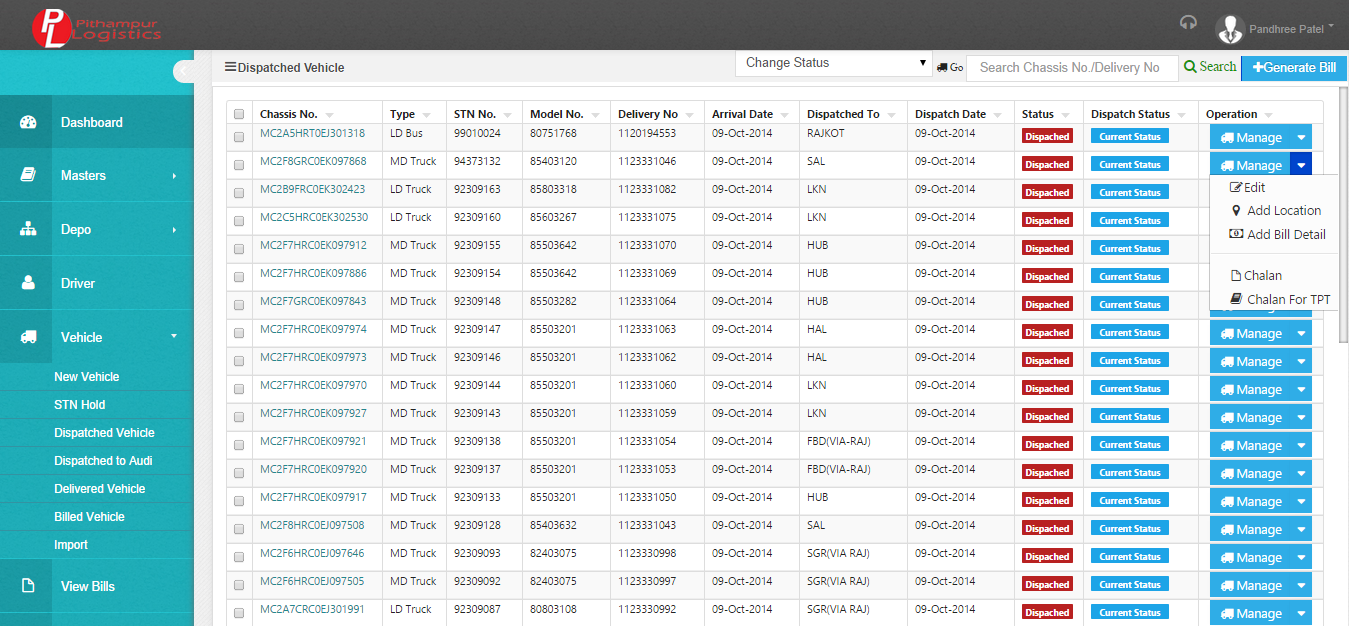Click the Dashboard gauge icon in sidebar
The height and width of the screenshot is (626, 1349).
point(28,122)
